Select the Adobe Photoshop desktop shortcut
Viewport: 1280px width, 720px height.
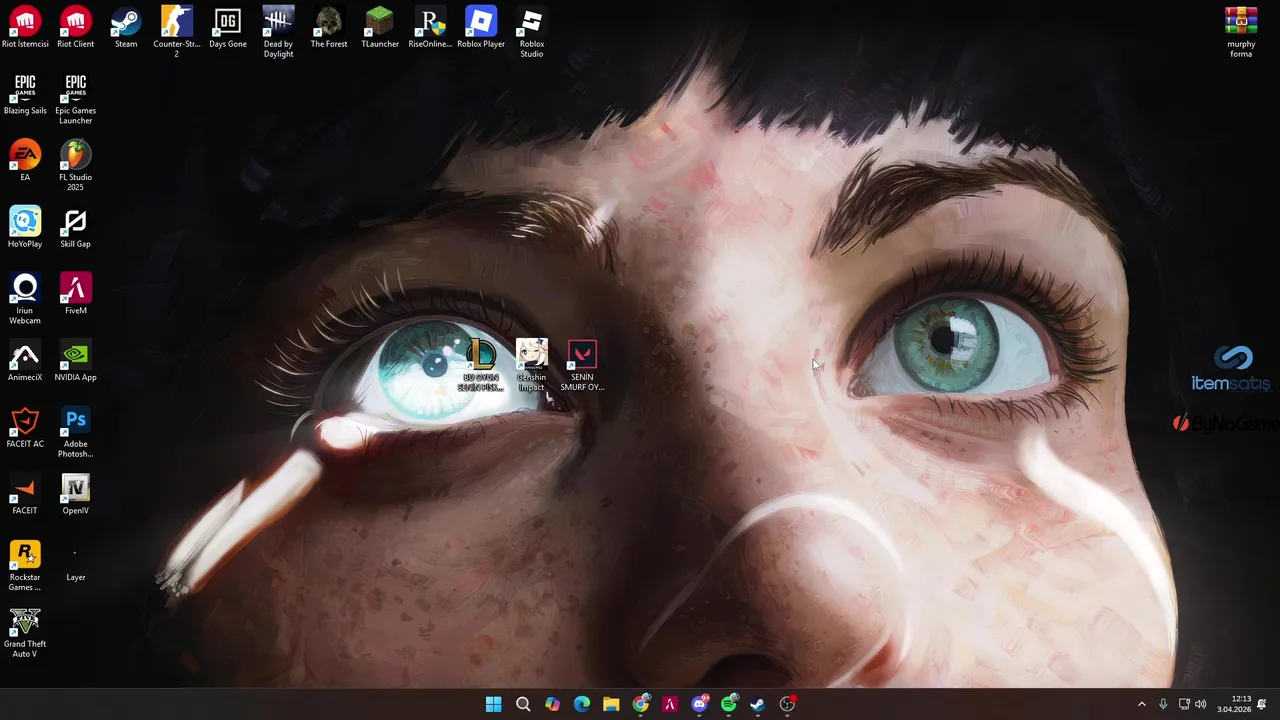point(75,432)
